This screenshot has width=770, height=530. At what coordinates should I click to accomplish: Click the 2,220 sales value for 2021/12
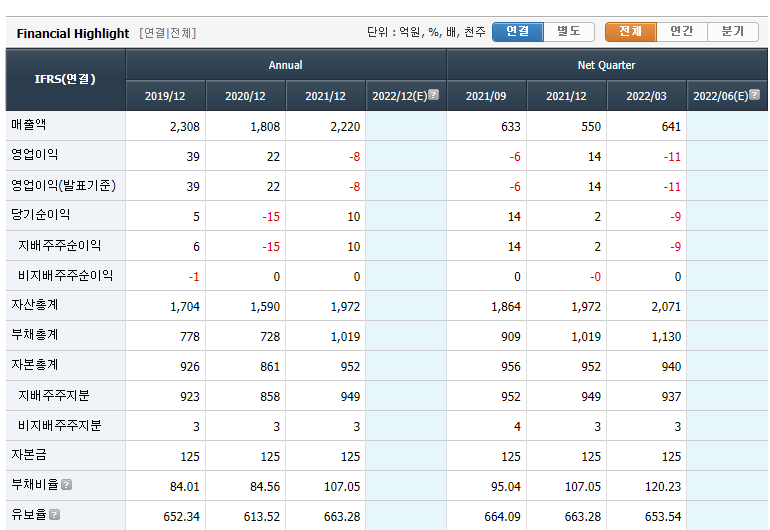pos(345,127)
